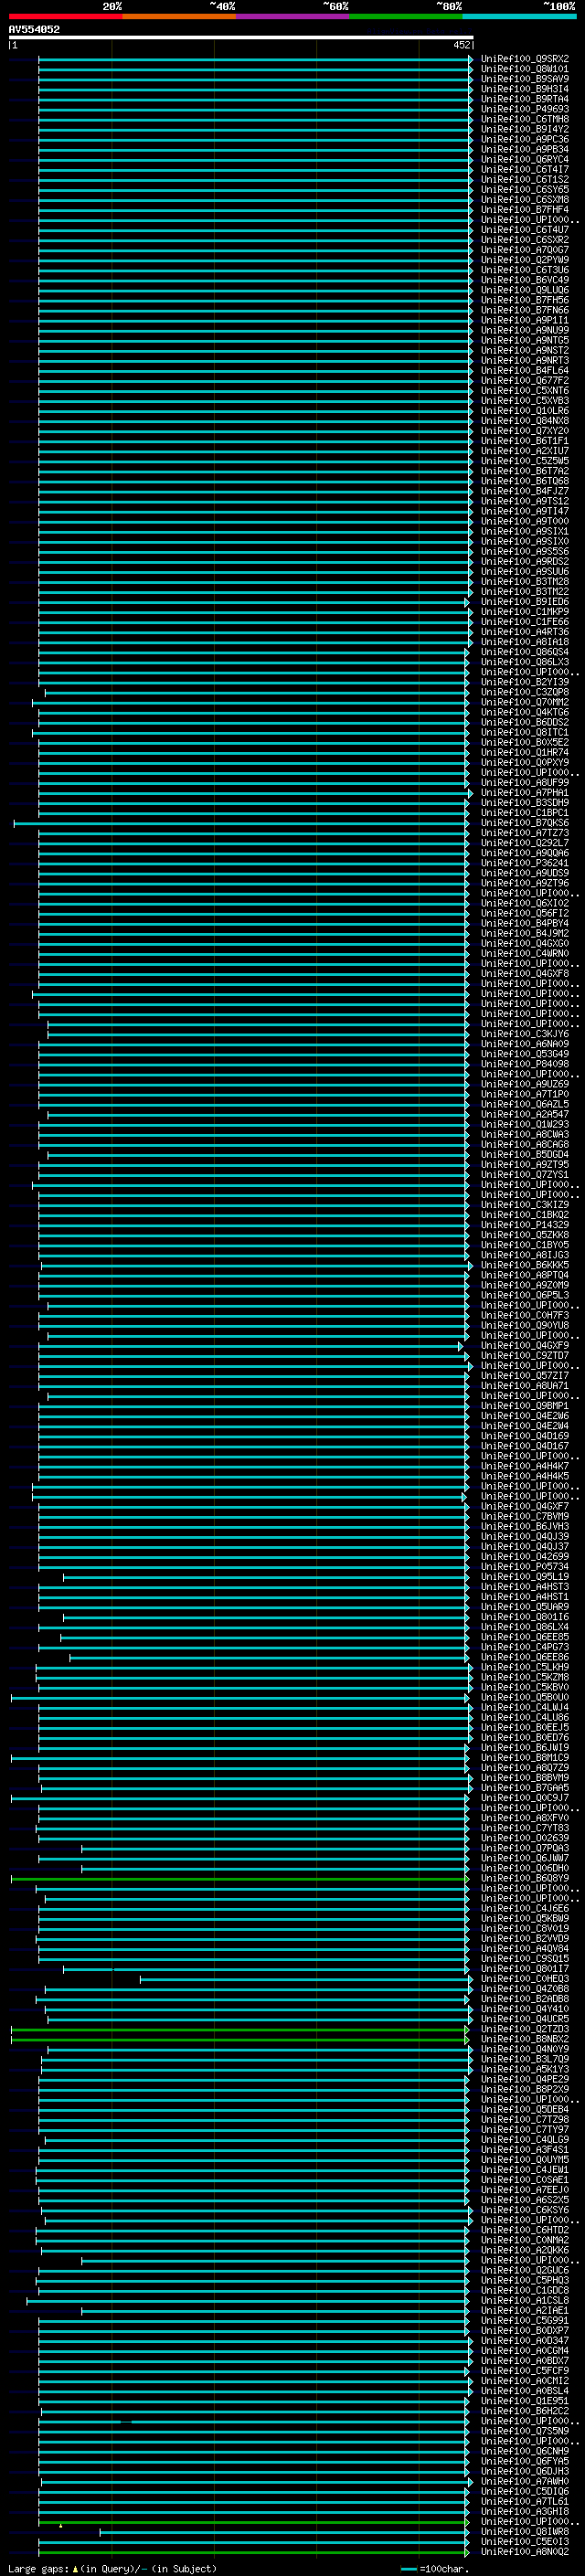Screen dimensions: 585x2576
Task: Select label UniRef100_Q5UAR9
Action: tap(525, 1607)
